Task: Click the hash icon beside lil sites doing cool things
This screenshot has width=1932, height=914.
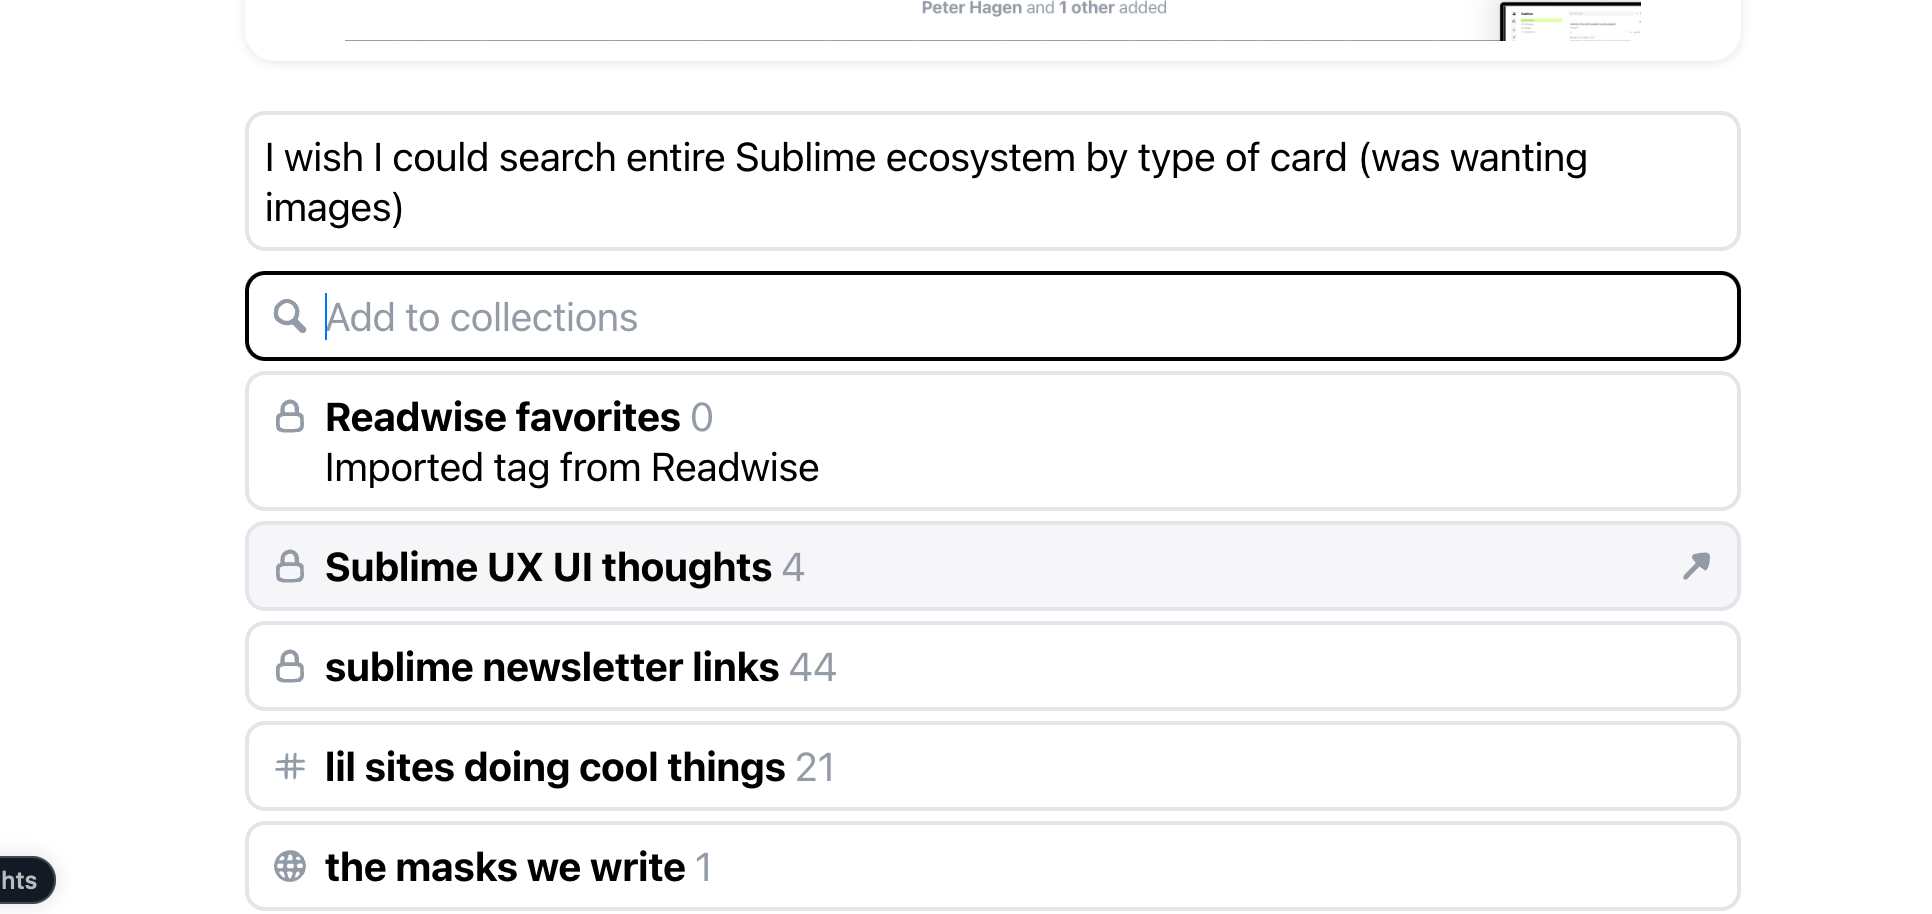Action: pos(290,767)
